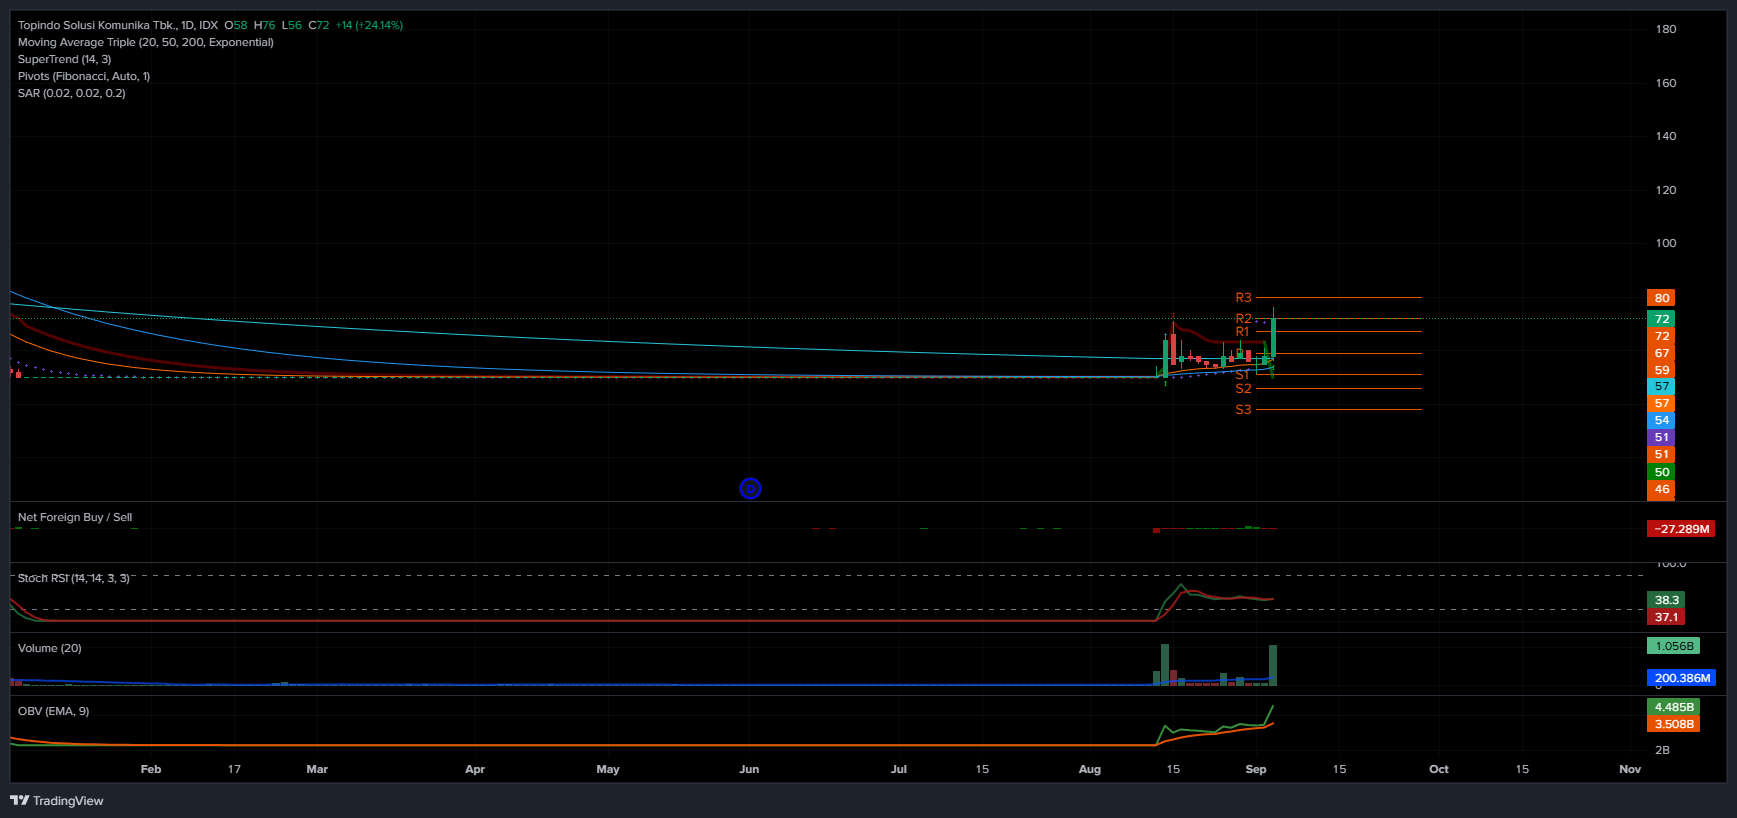This screenshot has height=818, width=1737.
Task: Click the S2 pivot level label
Action: point(1243,389)
